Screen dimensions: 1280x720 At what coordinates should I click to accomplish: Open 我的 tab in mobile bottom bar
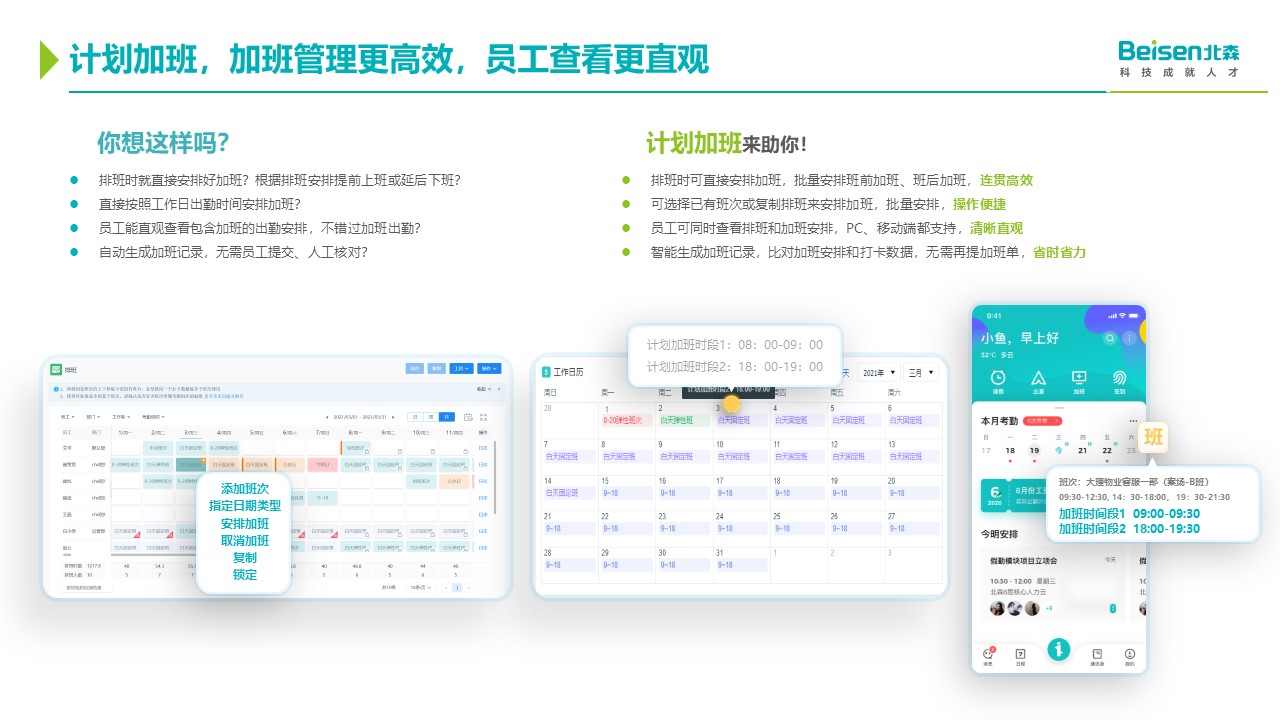click(1129, 656)
